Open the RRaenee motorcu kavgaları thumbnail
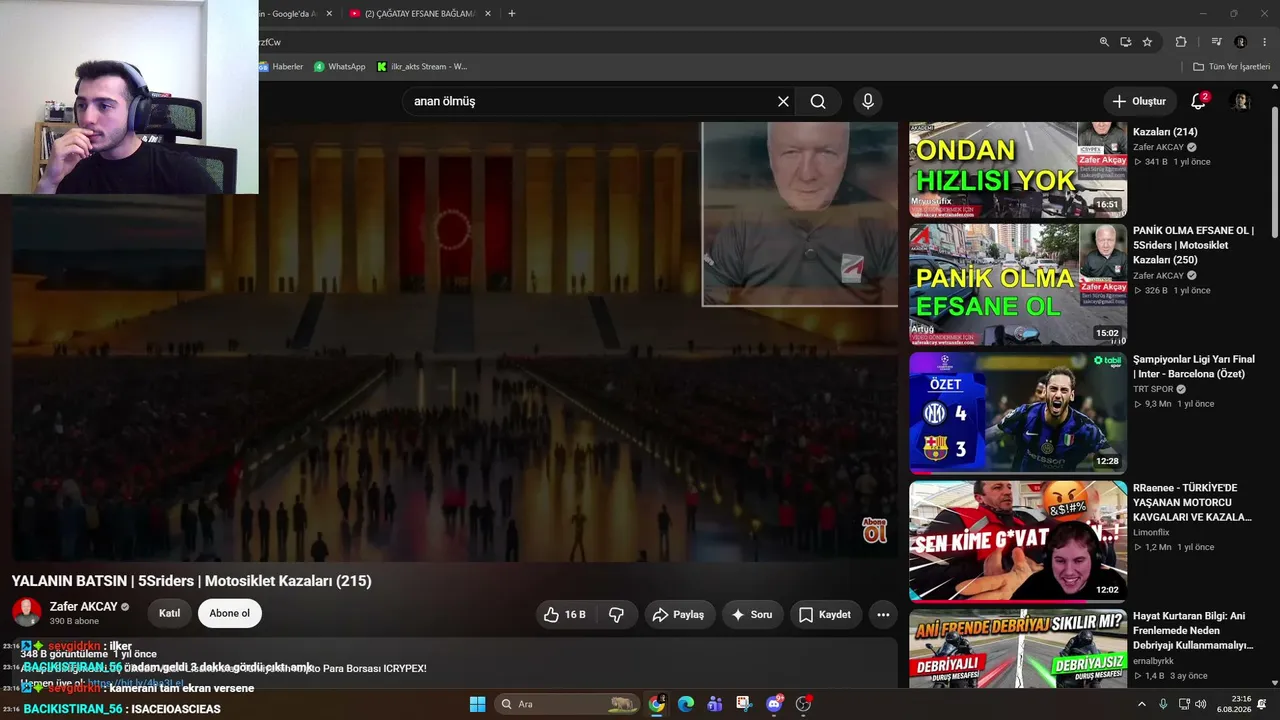 pos(1018,541)
